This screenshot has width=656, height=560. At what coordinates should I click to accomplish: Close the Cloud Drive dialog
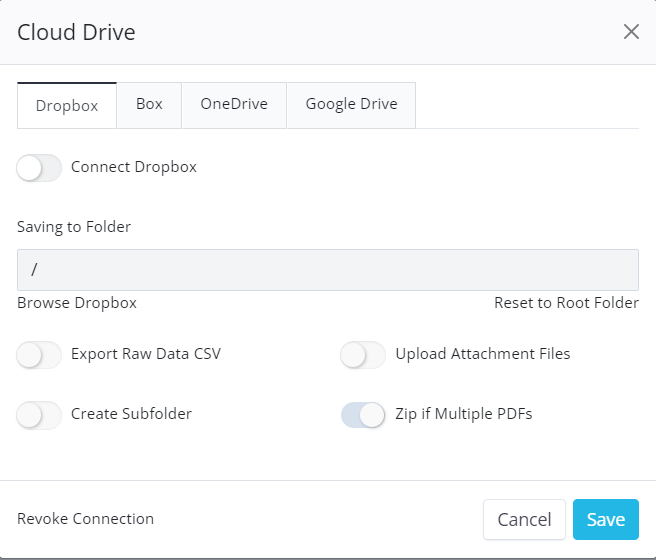click(x=631, y=32)
